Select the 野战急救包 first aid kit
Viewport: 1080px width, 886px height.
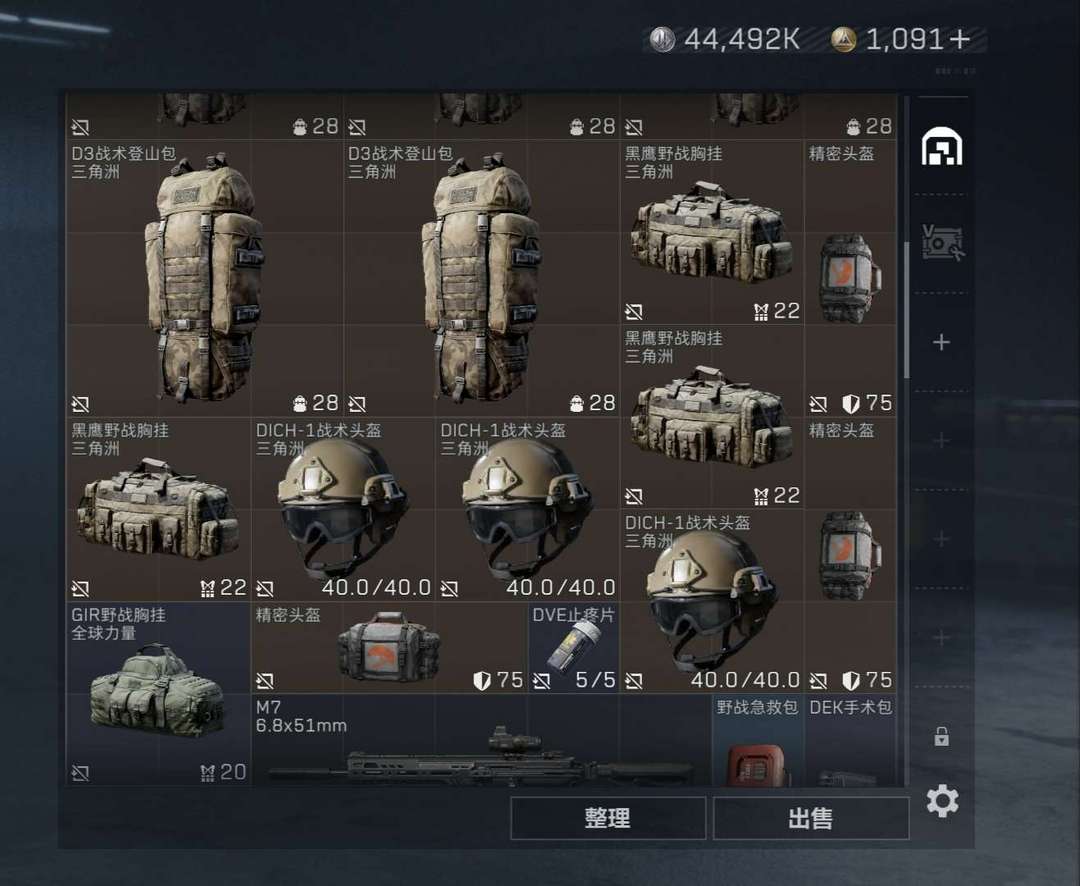point(758,740)
